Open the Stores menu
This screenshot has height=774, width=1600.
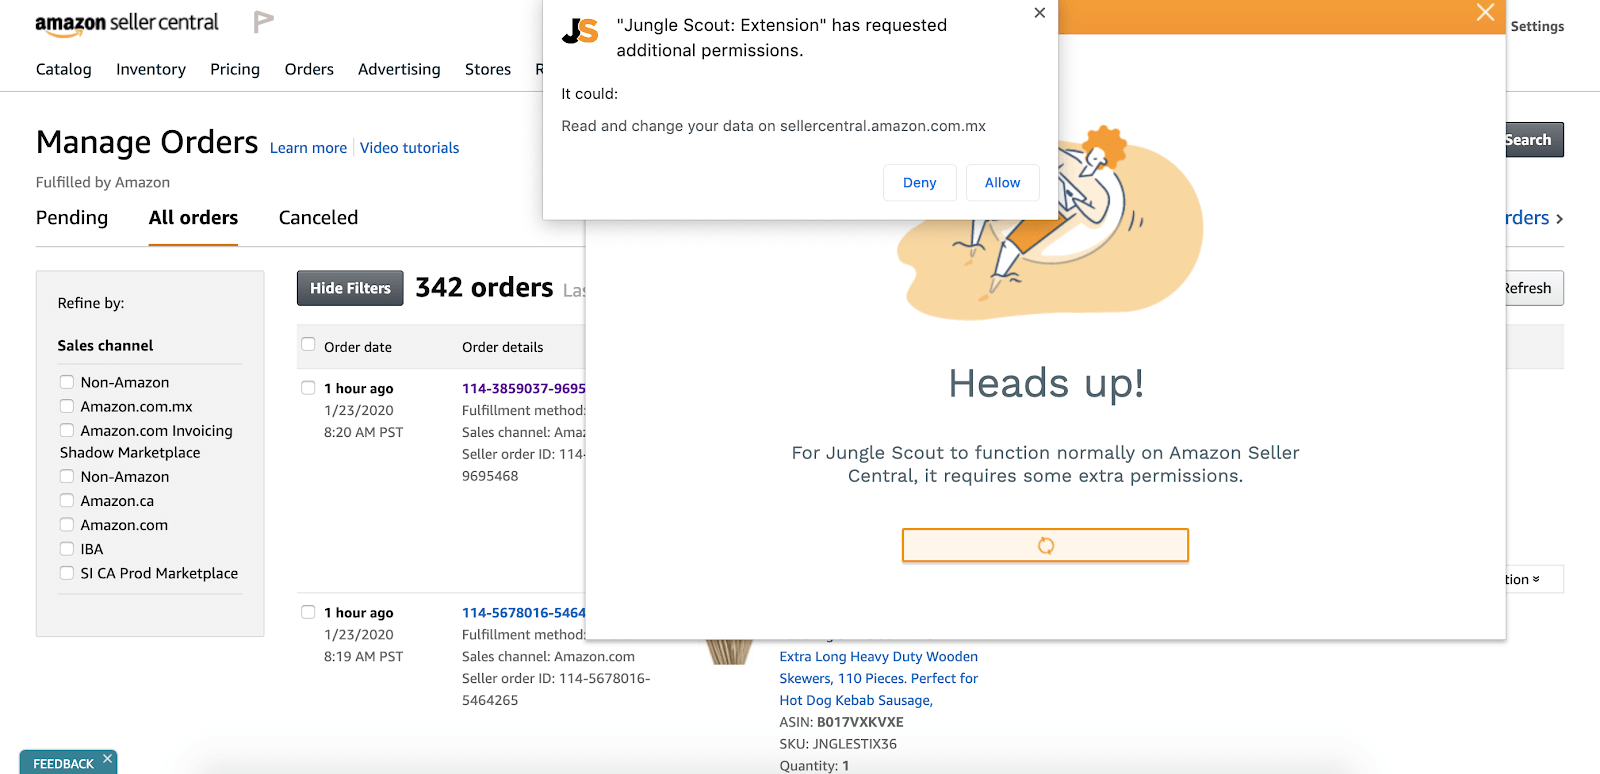(x=488, y=69)
